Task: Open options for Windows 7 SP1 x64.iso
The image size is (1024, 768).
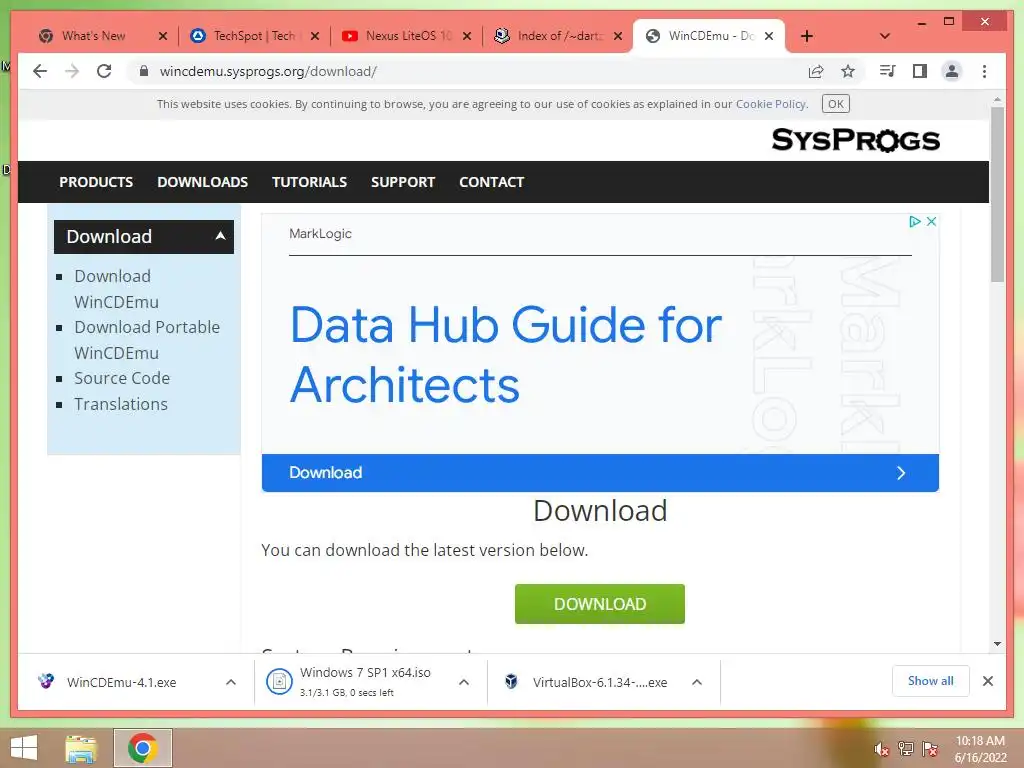Action: tap(464, 682)
